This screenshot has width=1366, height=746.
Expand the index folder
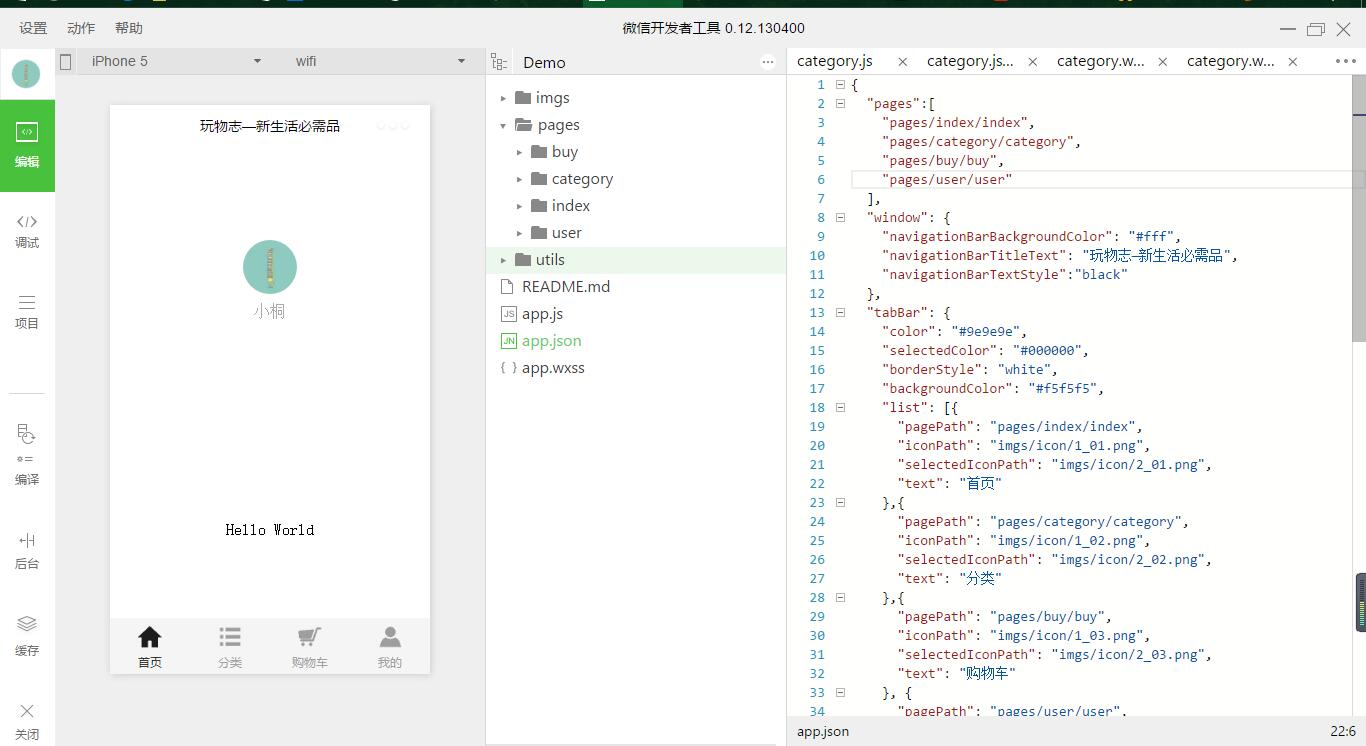click(520, 206)
